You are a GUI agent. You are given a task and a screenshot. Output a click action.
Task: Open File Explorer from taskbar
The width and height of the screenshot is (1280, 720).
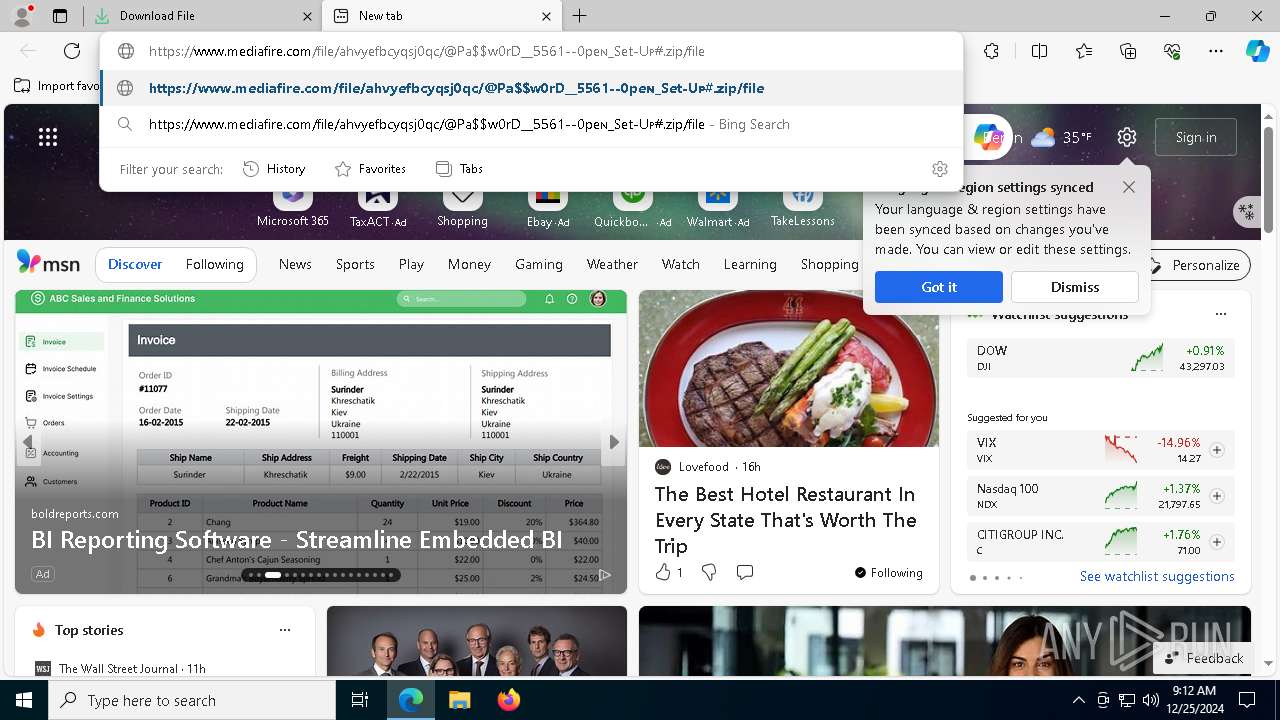tap(459, 700)
